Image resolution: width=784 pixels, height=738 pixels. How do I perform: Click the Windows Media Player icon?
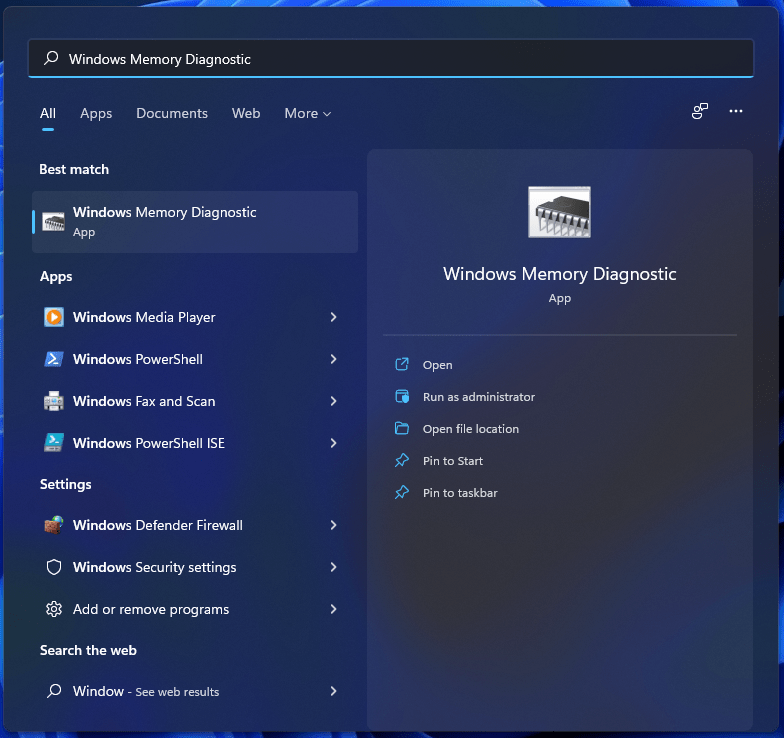pyautogui.click(x=54, y=317)
